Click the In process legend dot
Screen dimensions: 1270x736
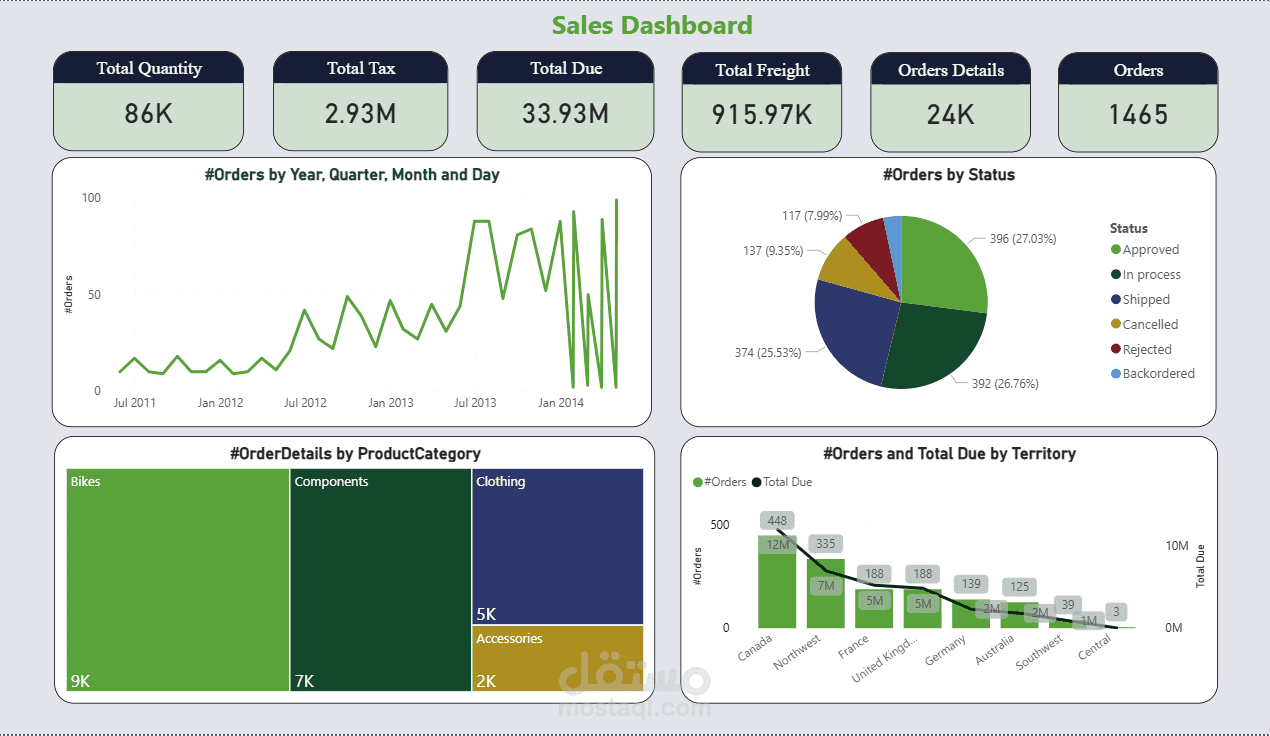pyautogui.click(x=1117, y=274)
